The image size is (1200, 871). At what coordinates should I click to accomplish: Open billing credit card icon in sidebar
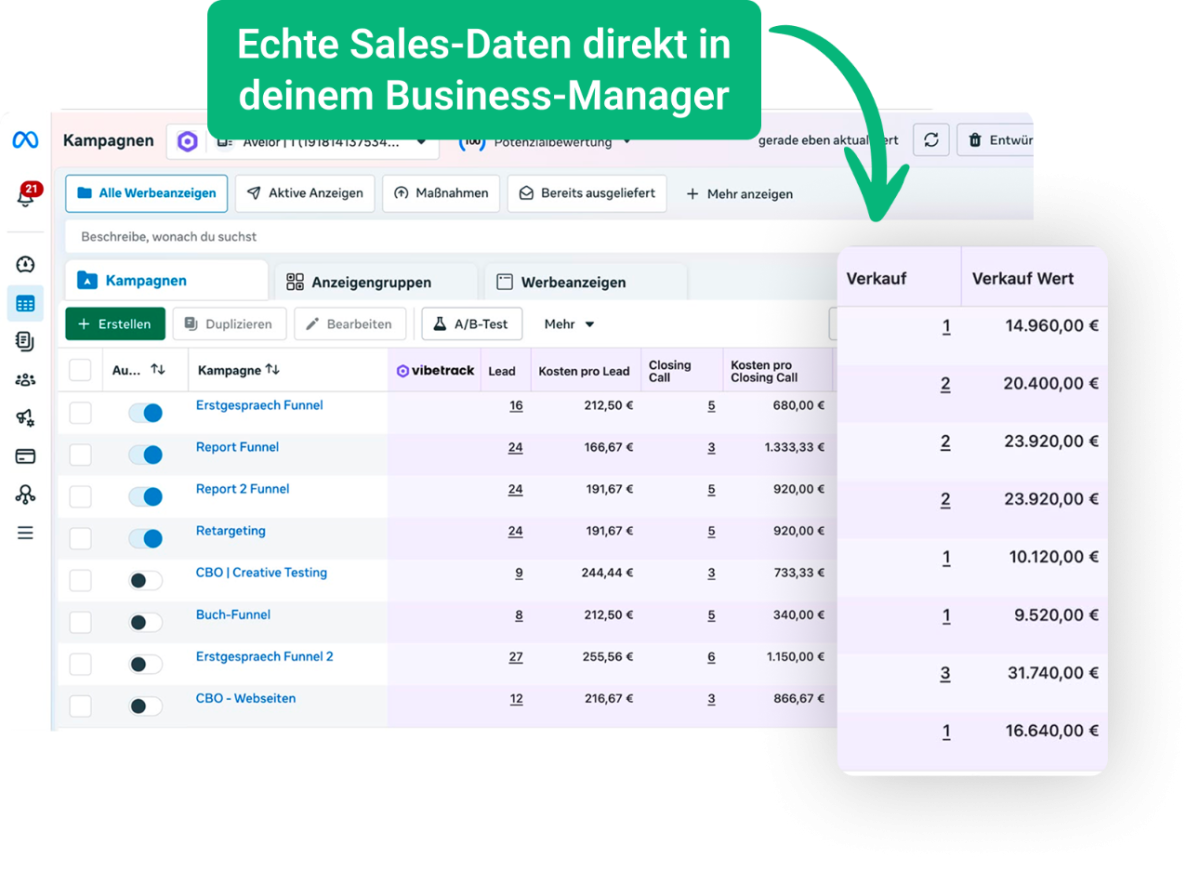[x=25, y=456]
